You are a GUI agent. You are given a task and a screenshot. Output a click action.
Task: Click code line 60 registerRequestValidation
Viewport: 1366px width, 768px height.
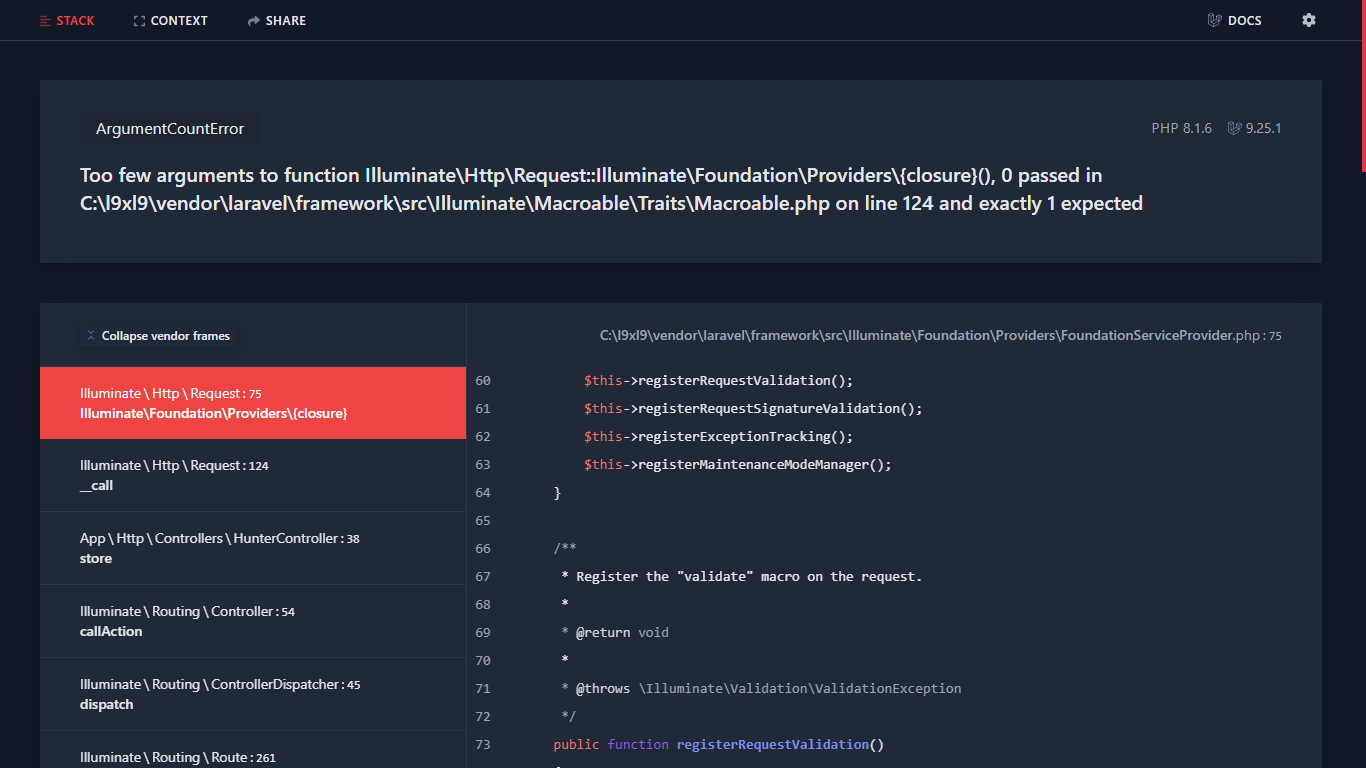point(718,380)
